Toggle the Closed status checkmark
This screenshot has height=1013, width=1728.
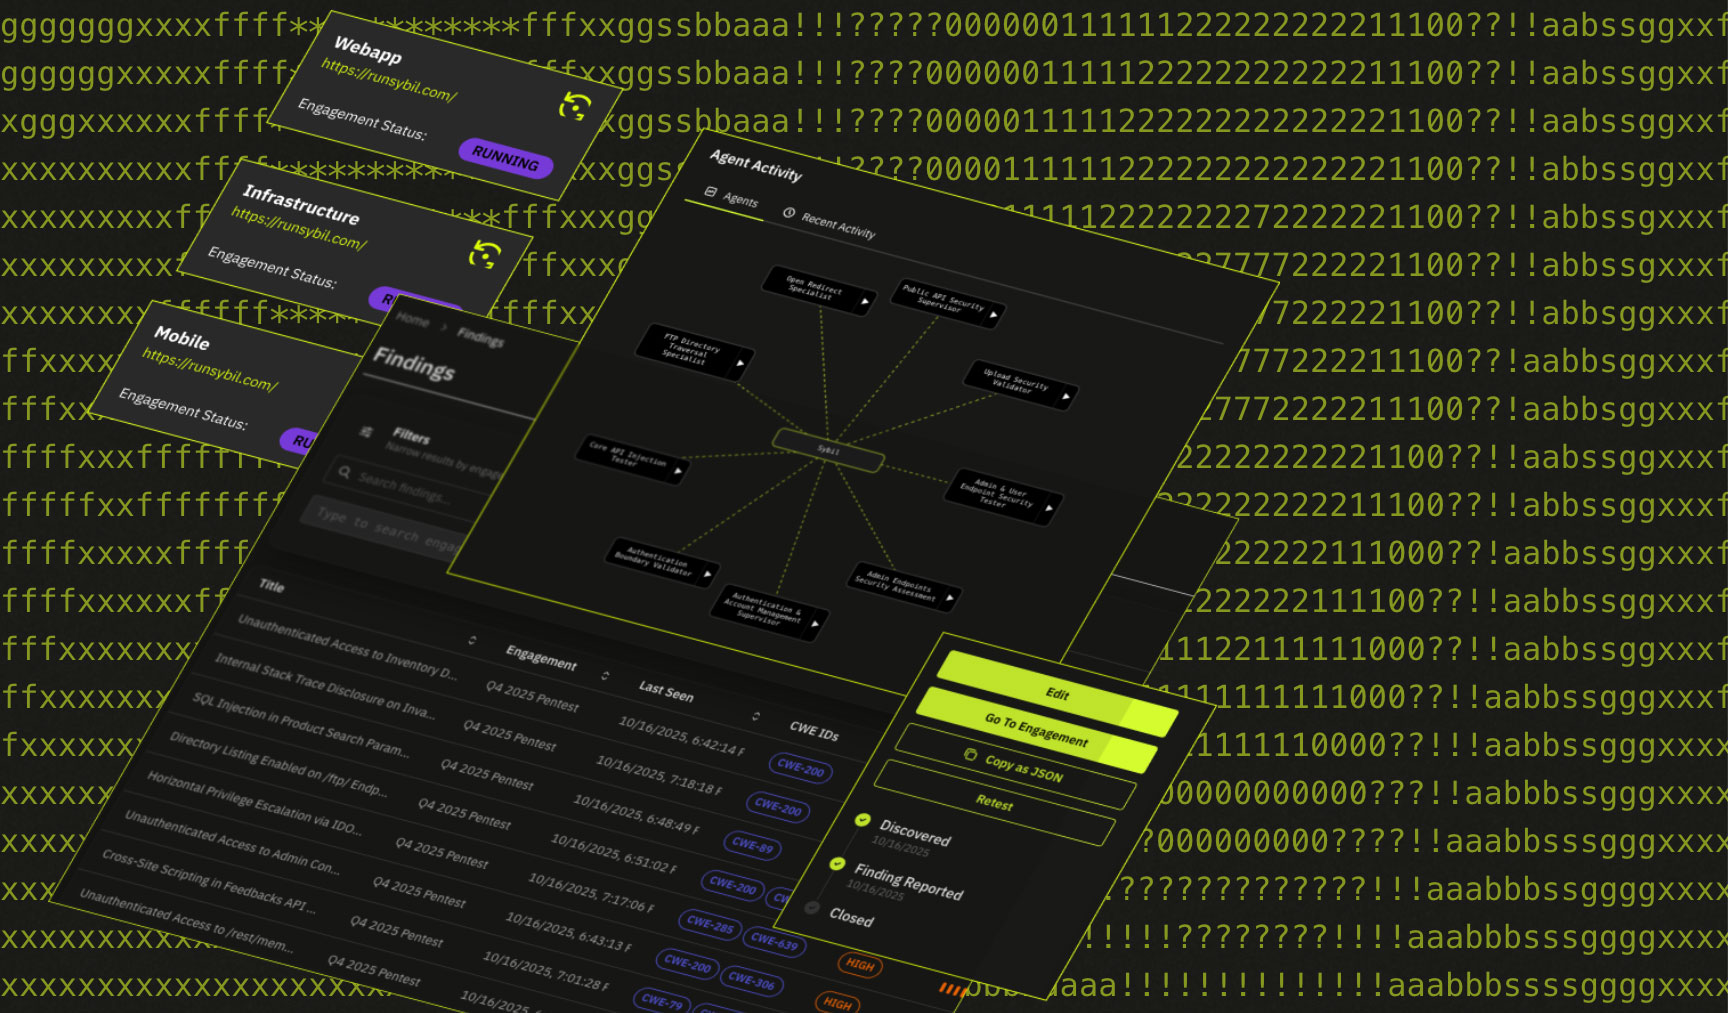click(812, 908)
